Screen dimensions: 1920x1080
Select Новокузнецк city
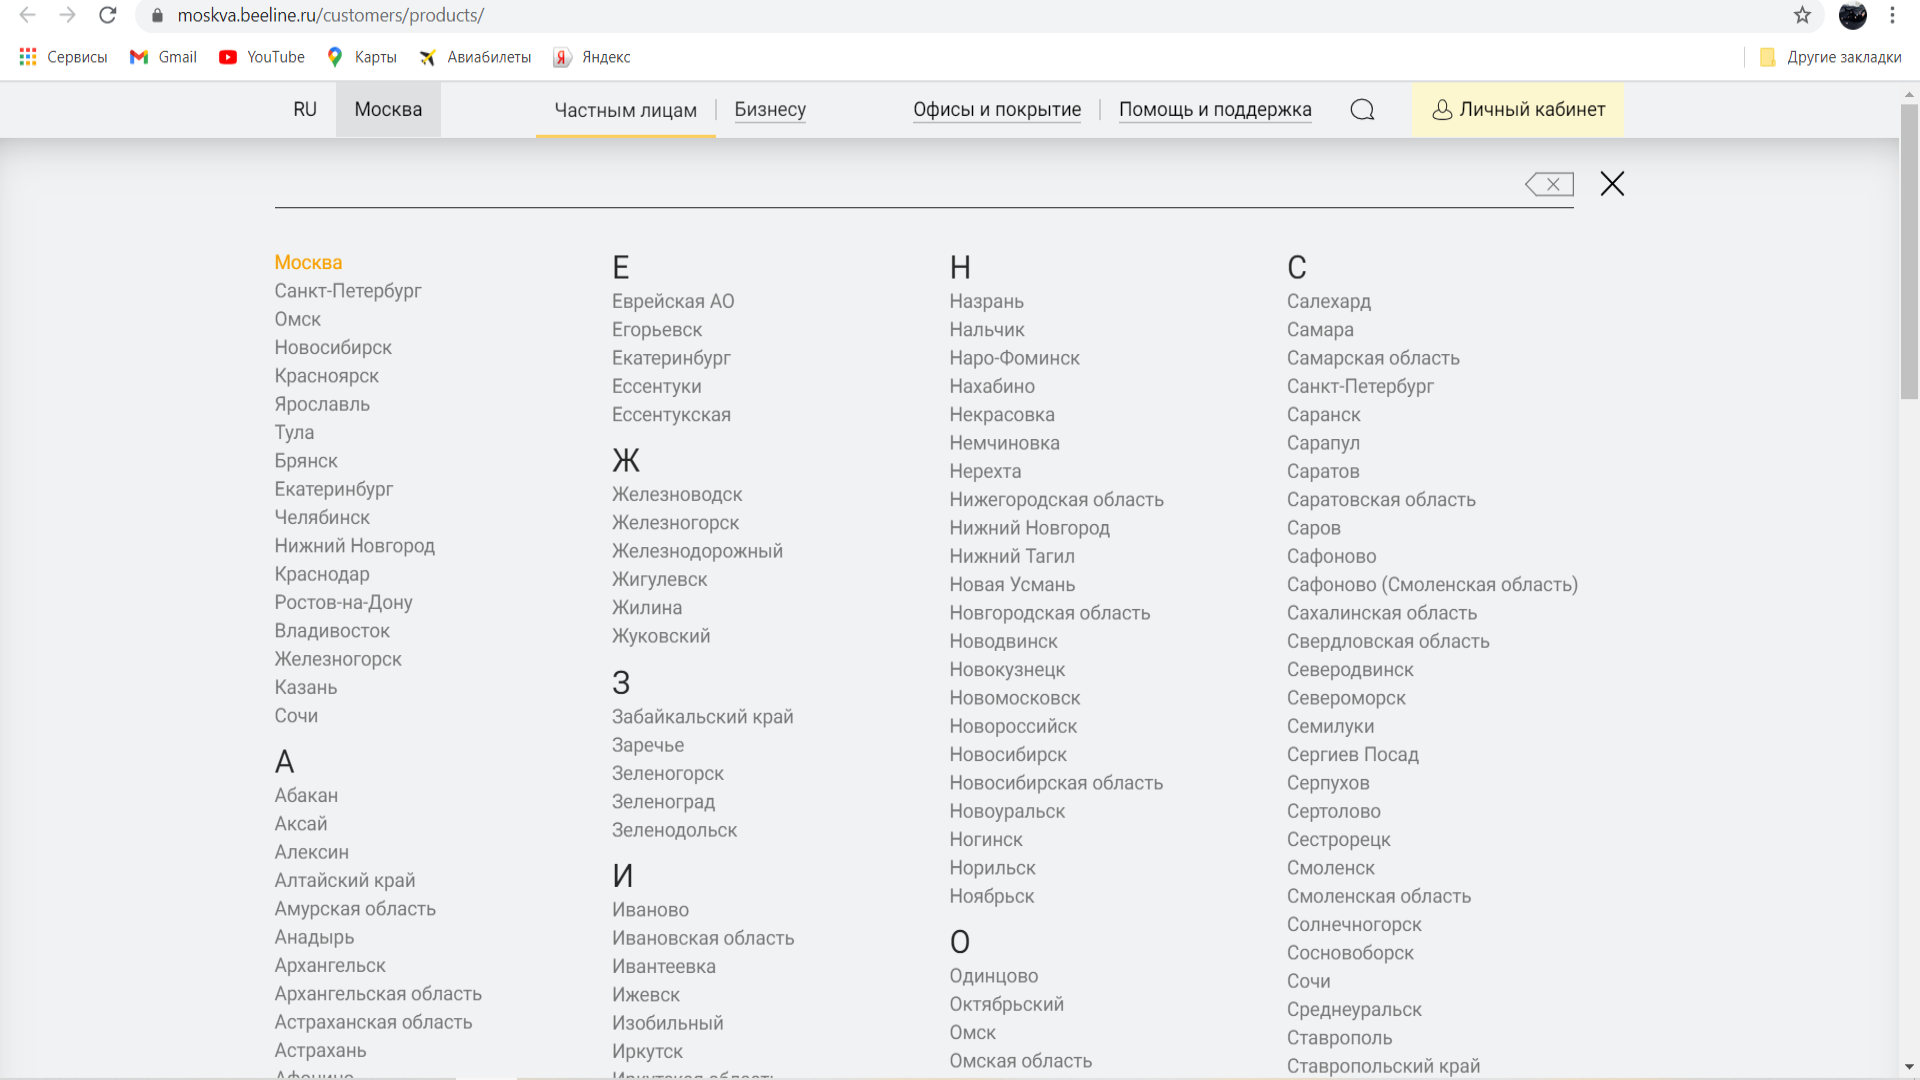point(1007,670)
